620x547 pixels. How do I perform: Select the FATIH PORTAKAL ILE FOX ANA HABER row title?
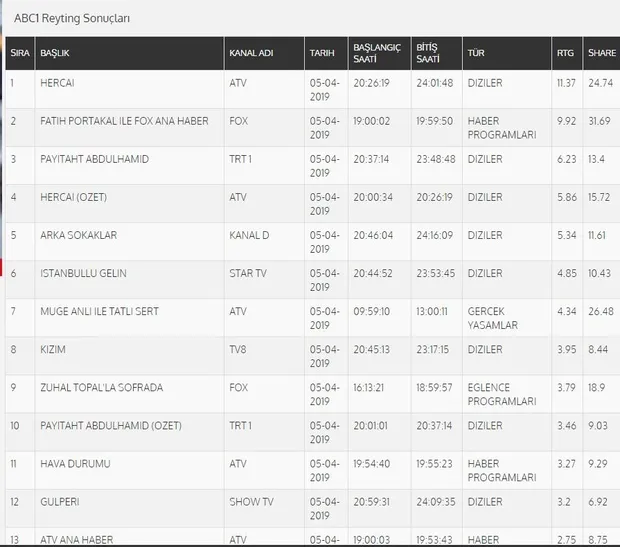[109, 121]
